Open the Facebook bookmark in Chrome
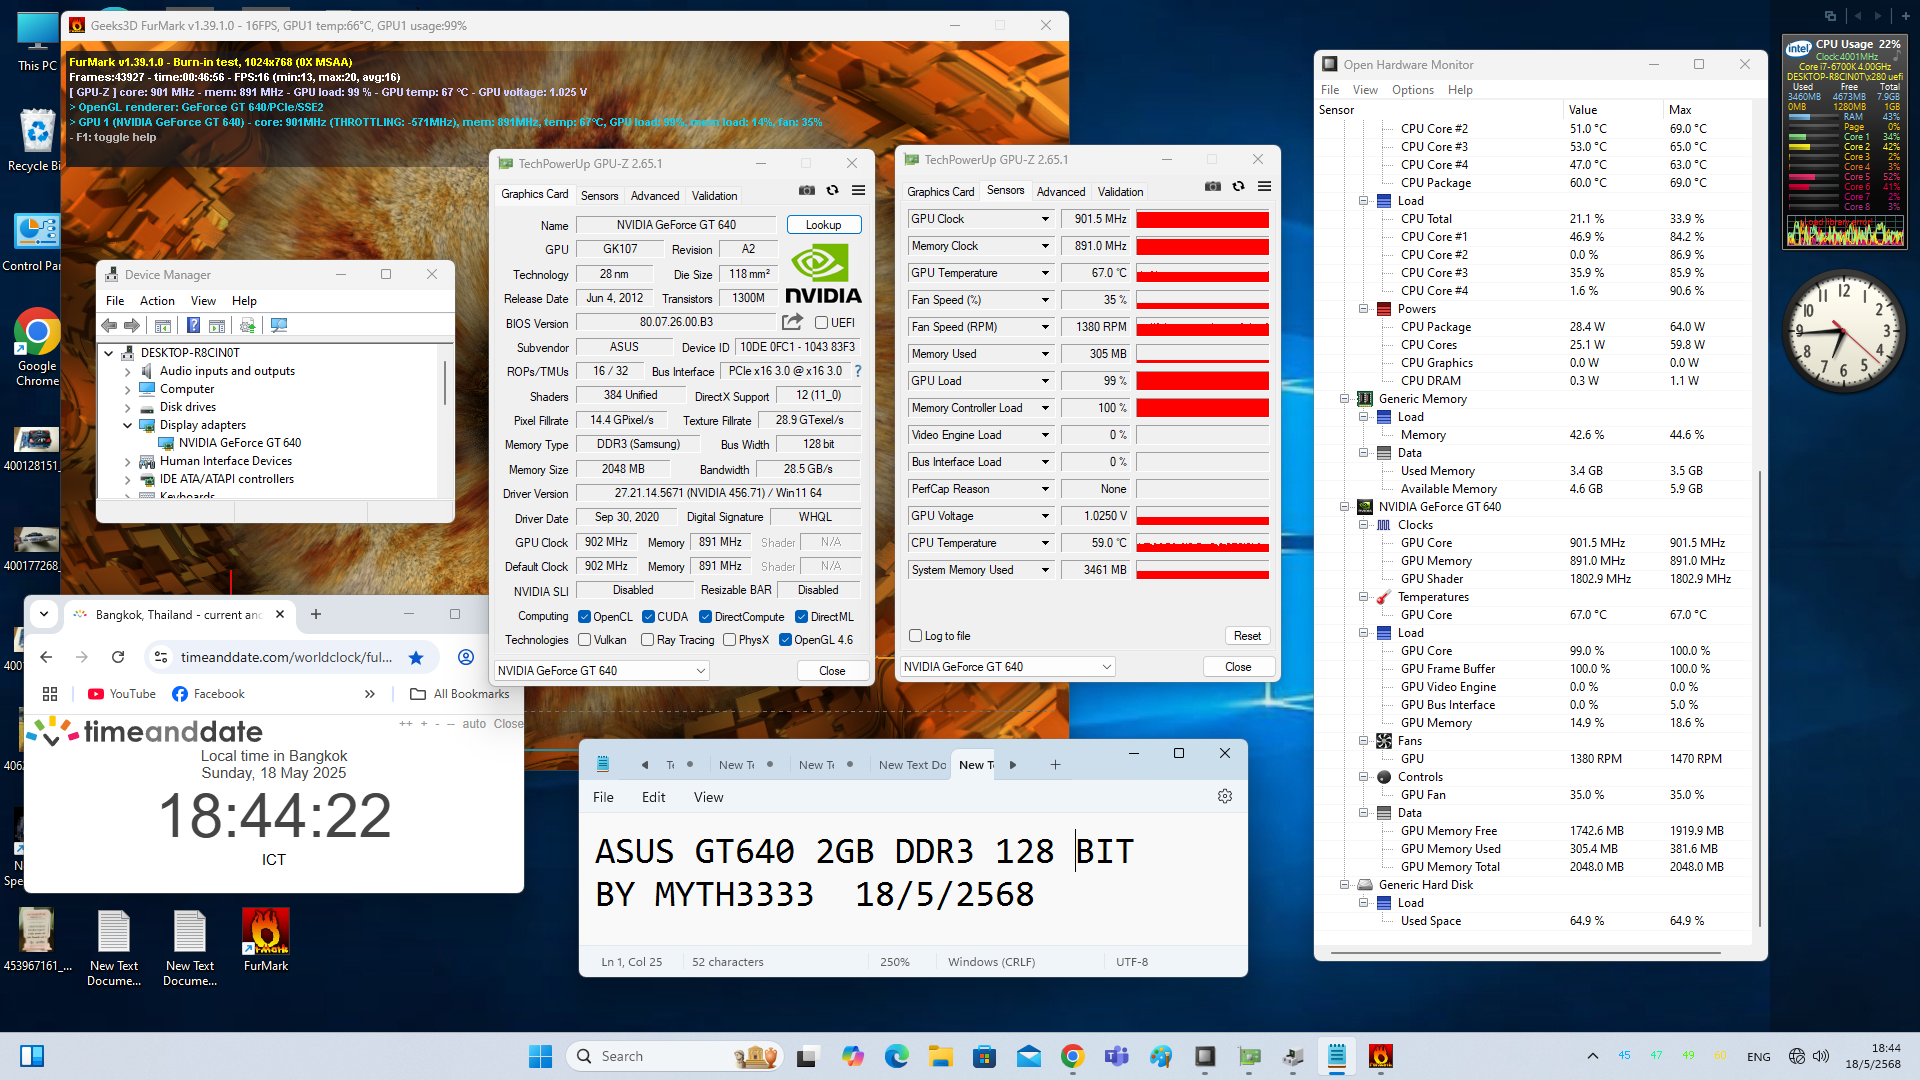The width and height of the screenshot is (1920, 1080). coord(208,694)
